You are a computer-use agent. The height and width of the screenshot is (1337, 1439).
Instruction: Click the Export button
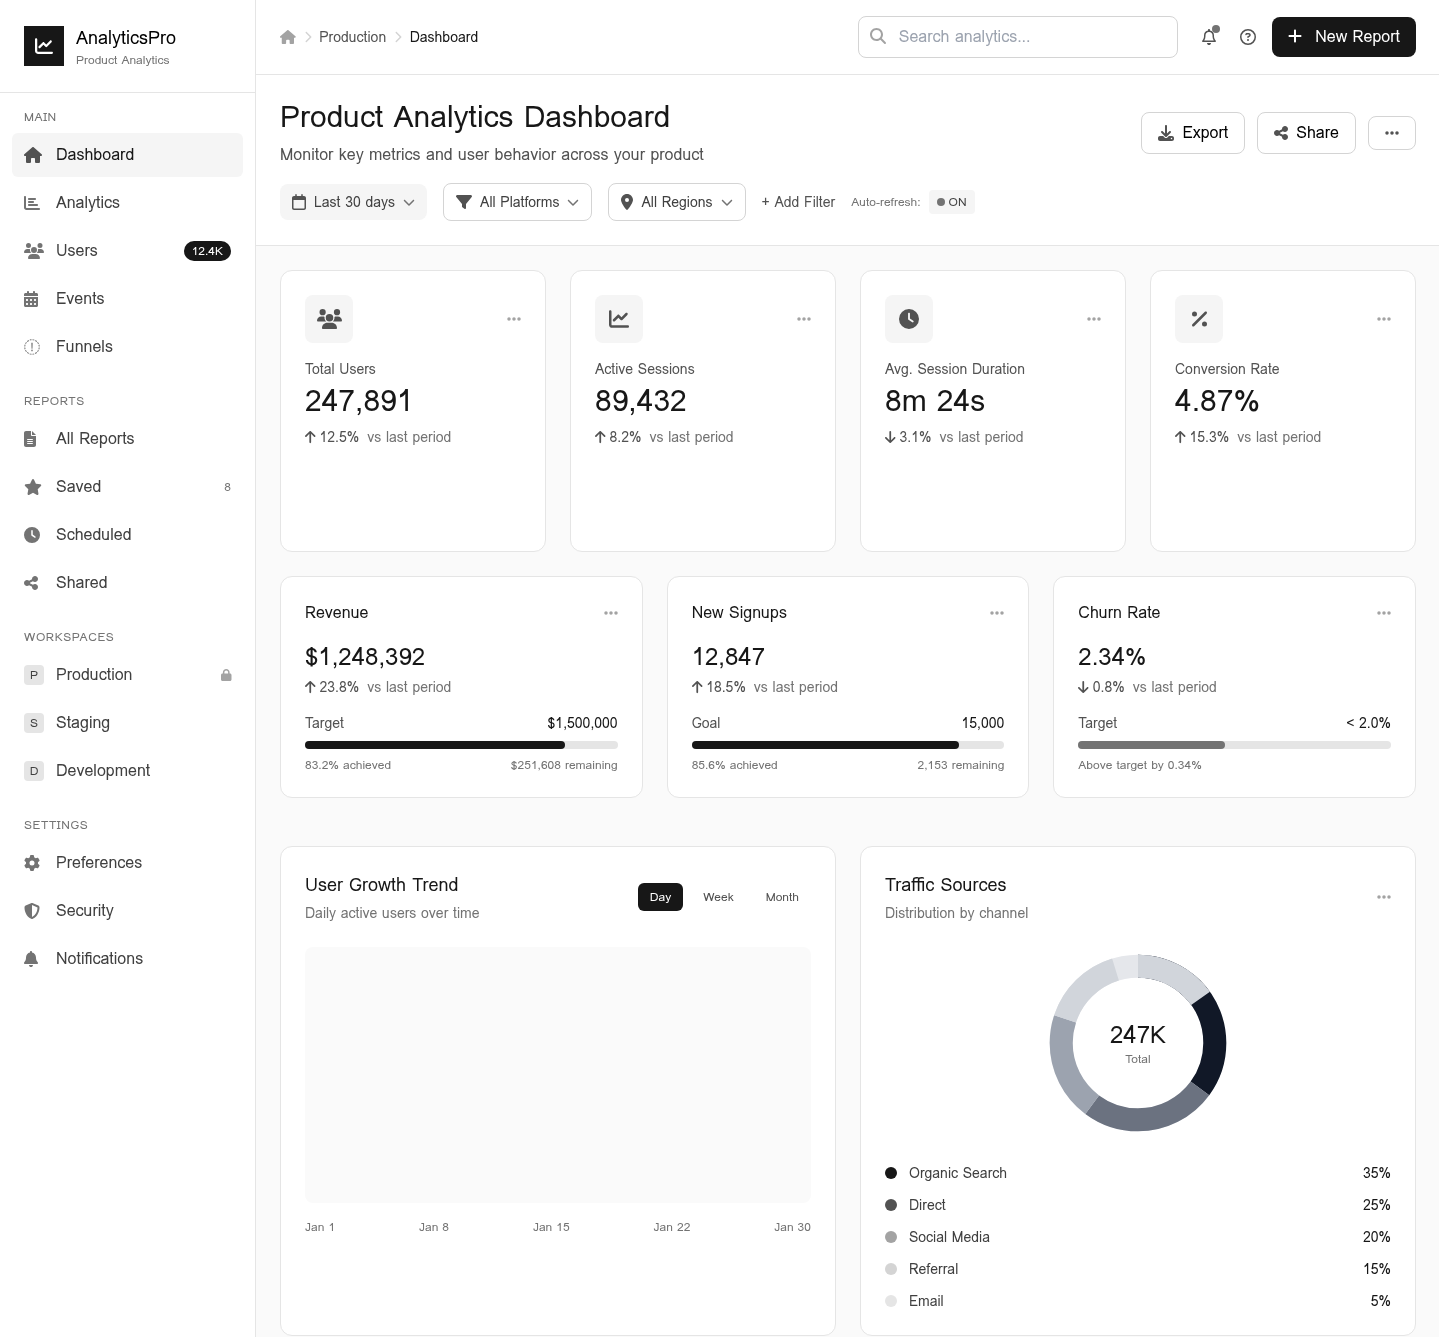point(1192,133)
